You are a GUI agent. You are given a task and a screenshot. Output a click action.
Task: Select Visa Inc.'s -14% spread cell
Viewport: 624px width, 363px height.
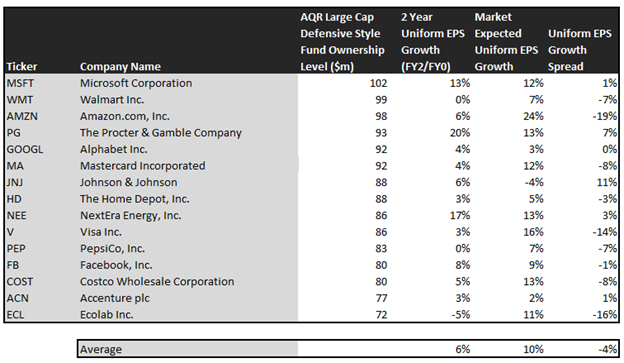604,232
